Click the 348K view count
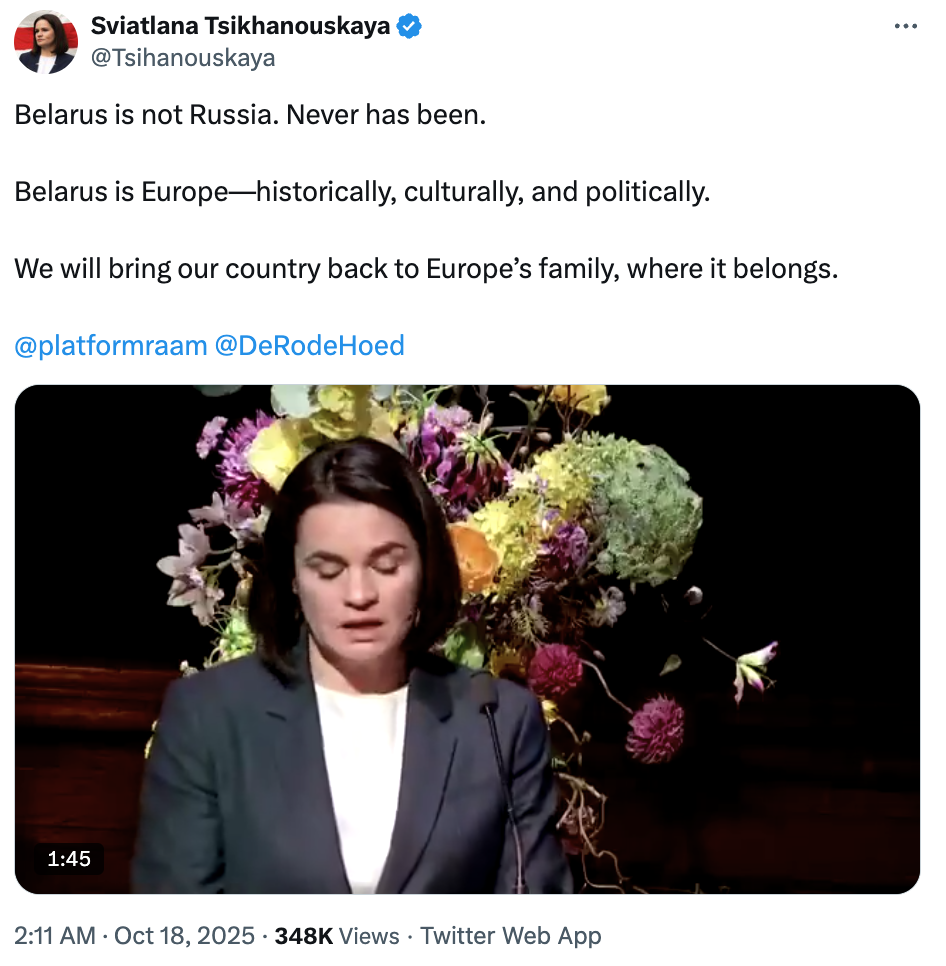The image size is (946, 966). tap(303, 936)
